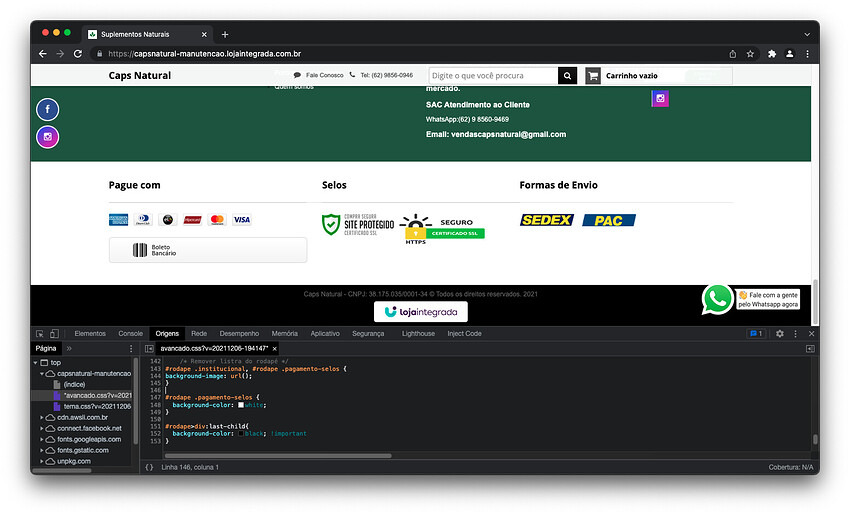Viewport: 850px width, 514px height.
Task: Switch to the Console tab
Action: click(131, 334)
